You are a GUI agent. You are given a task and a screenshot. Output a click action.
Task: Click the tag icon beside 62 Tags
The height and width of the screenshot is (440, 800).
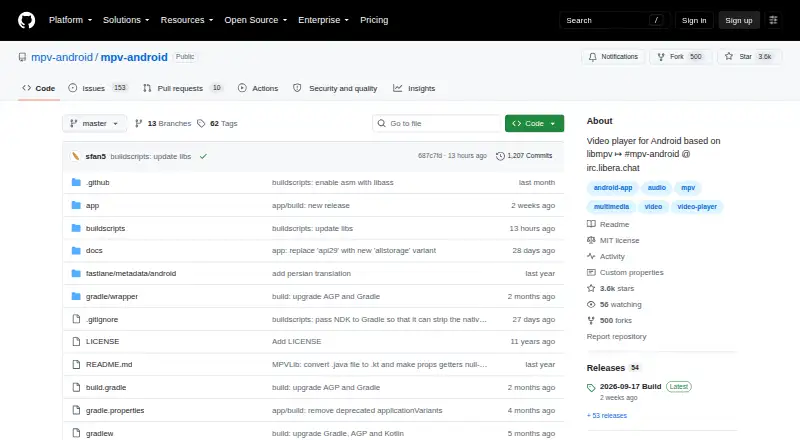(201, 124)
